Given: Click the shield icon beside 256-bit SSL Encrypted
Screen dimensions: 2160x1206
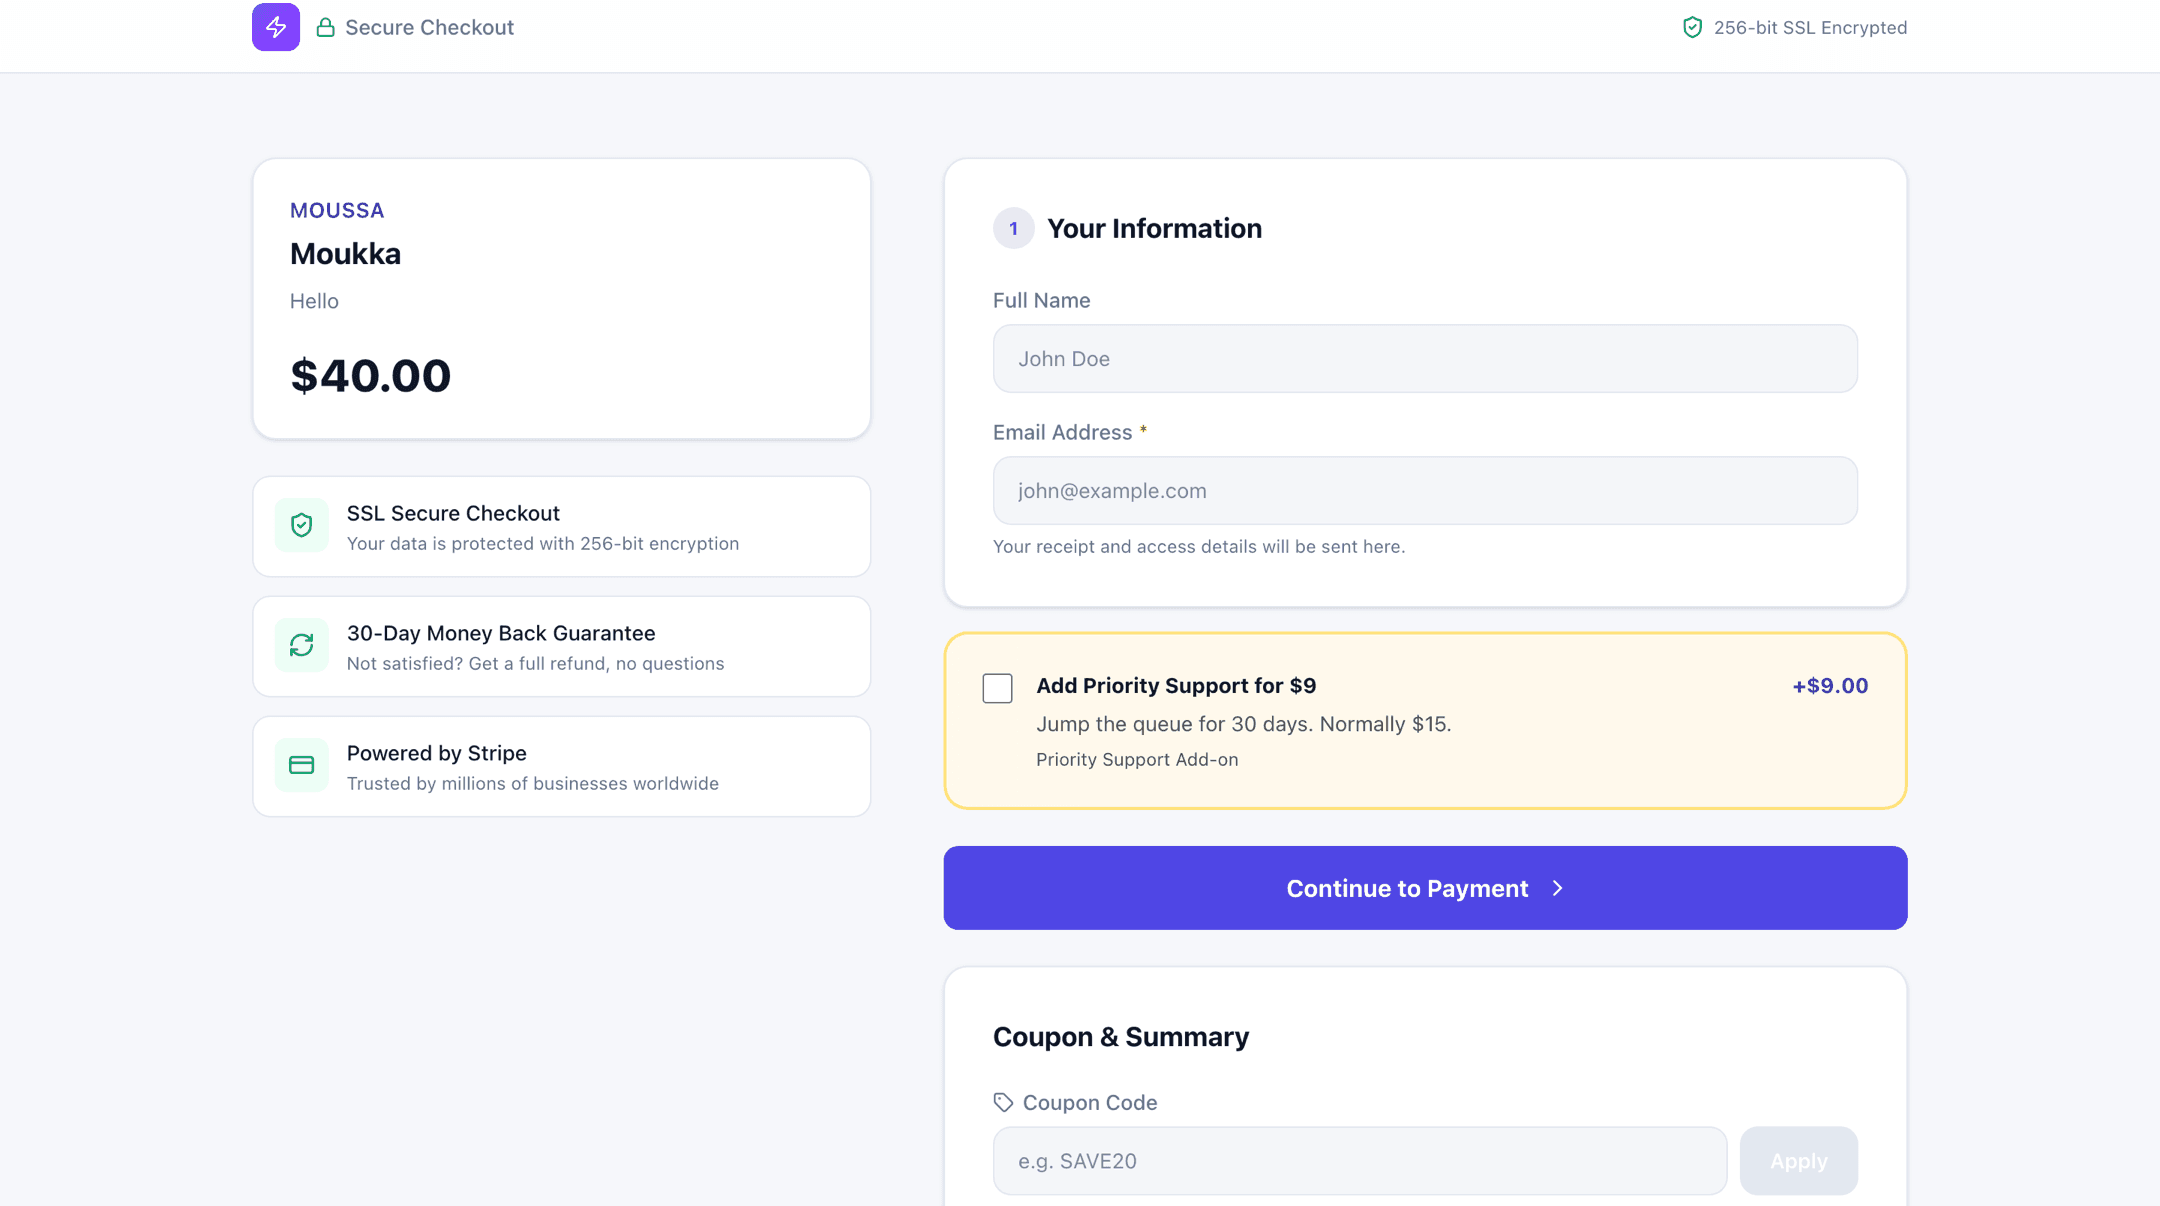Looking at the screenshot, I should pos(1692,27).
